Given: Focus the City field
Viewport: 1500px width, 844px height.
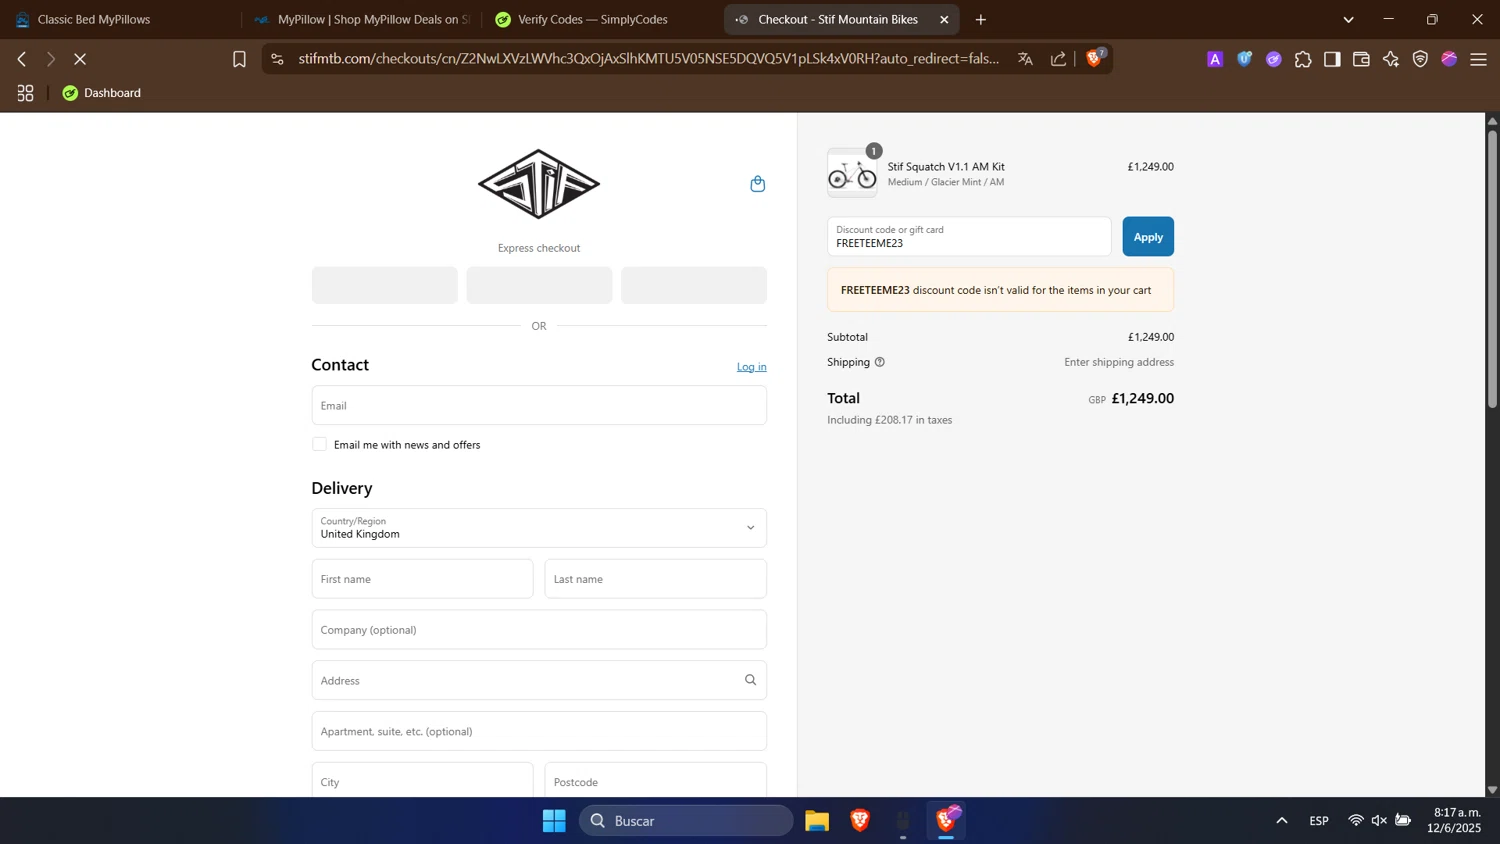Looking at the screenshot, I should pos(422,781).
